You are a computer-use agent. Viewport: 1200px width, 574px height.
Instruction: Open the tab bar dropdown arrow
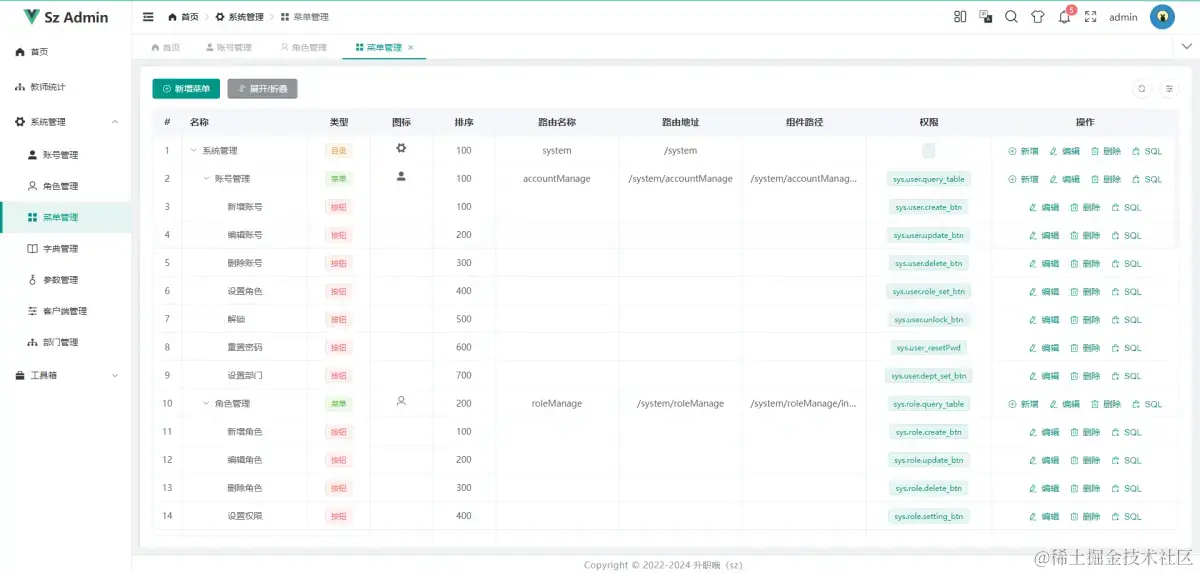pos(1187,47)
